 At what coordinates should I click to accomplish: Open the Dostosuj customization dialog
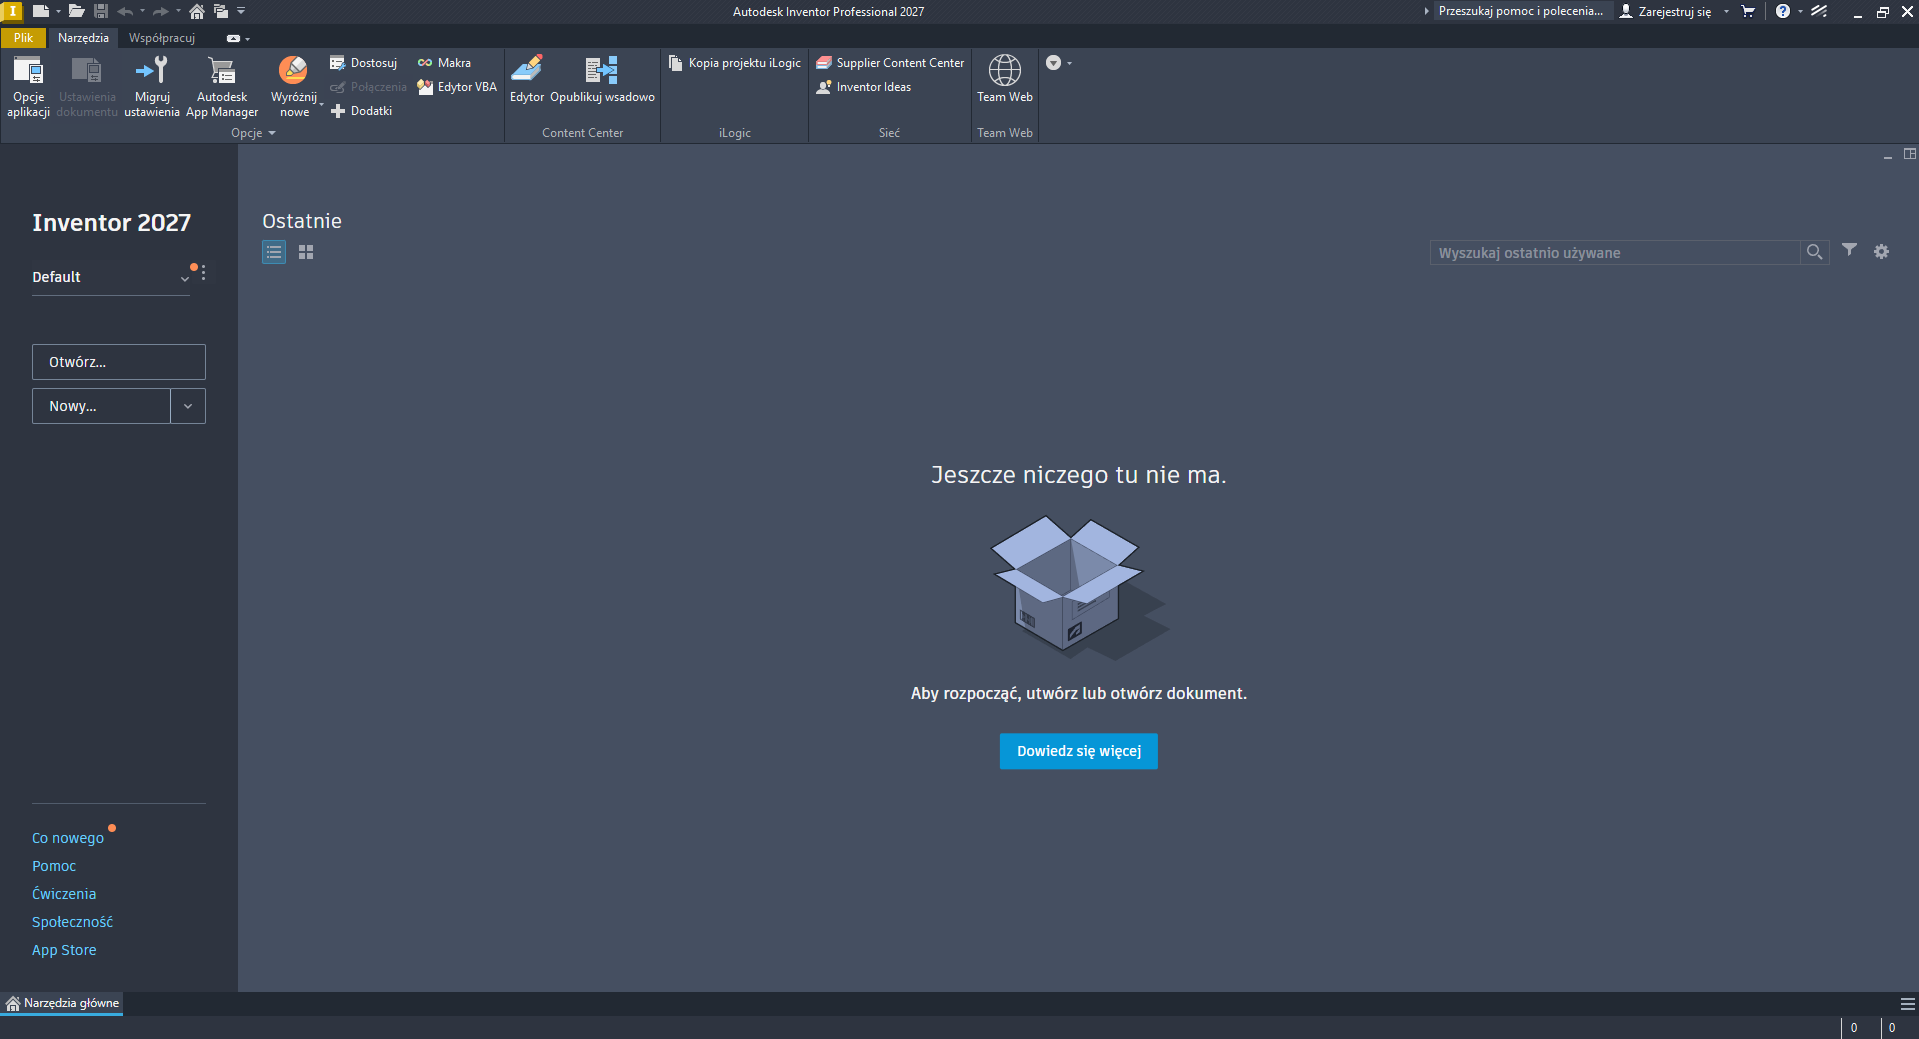(x=364, y=63)
